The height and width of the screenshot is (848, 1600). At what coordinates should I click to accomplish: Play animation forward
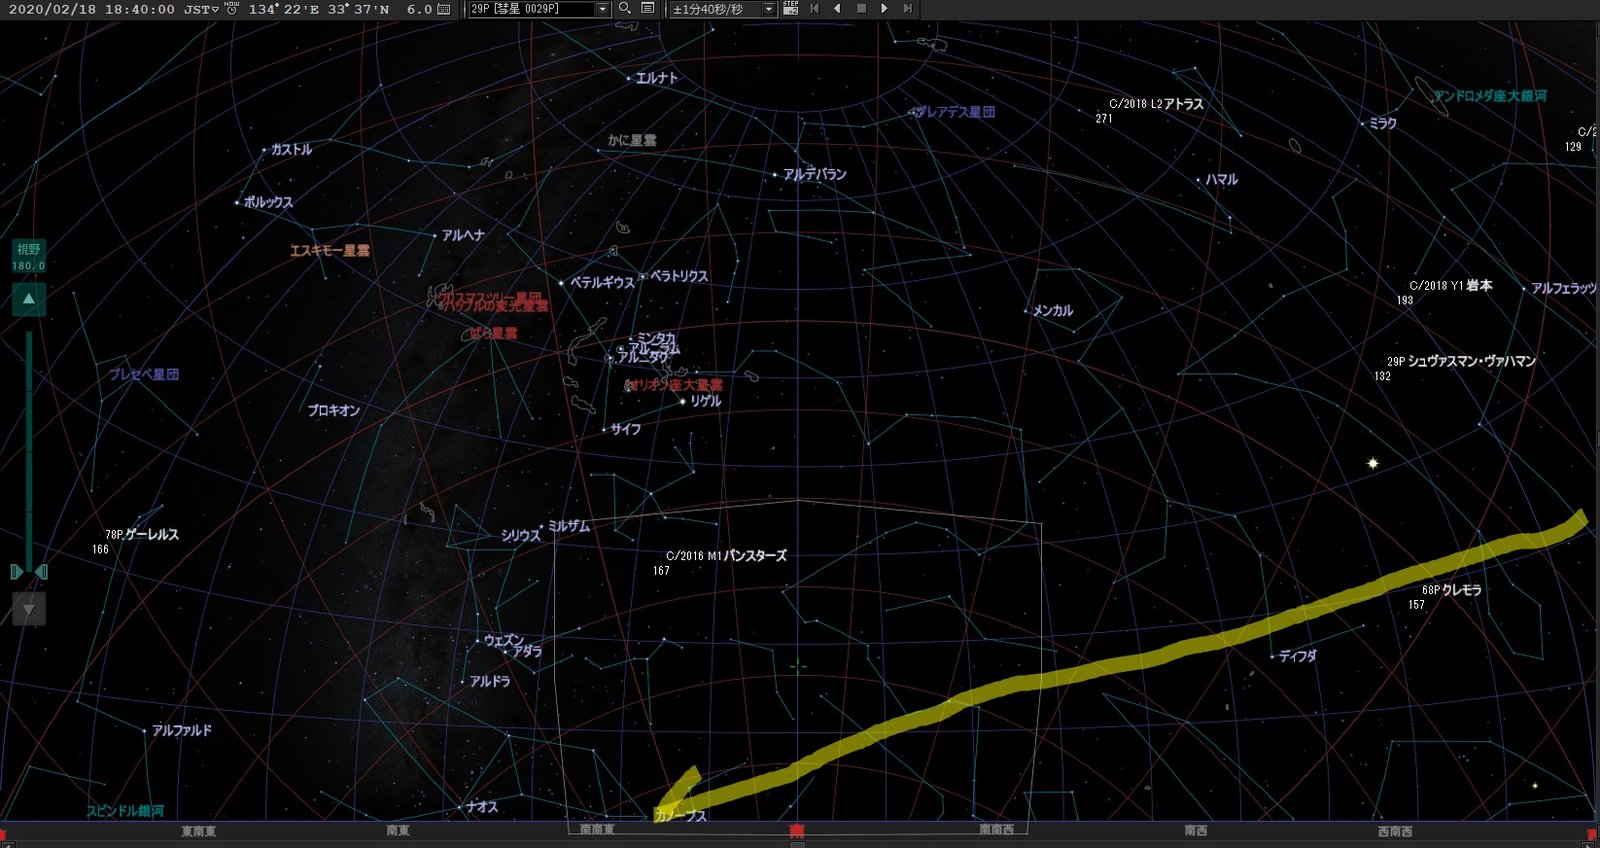pyautogui.click(x=884, y=8)
